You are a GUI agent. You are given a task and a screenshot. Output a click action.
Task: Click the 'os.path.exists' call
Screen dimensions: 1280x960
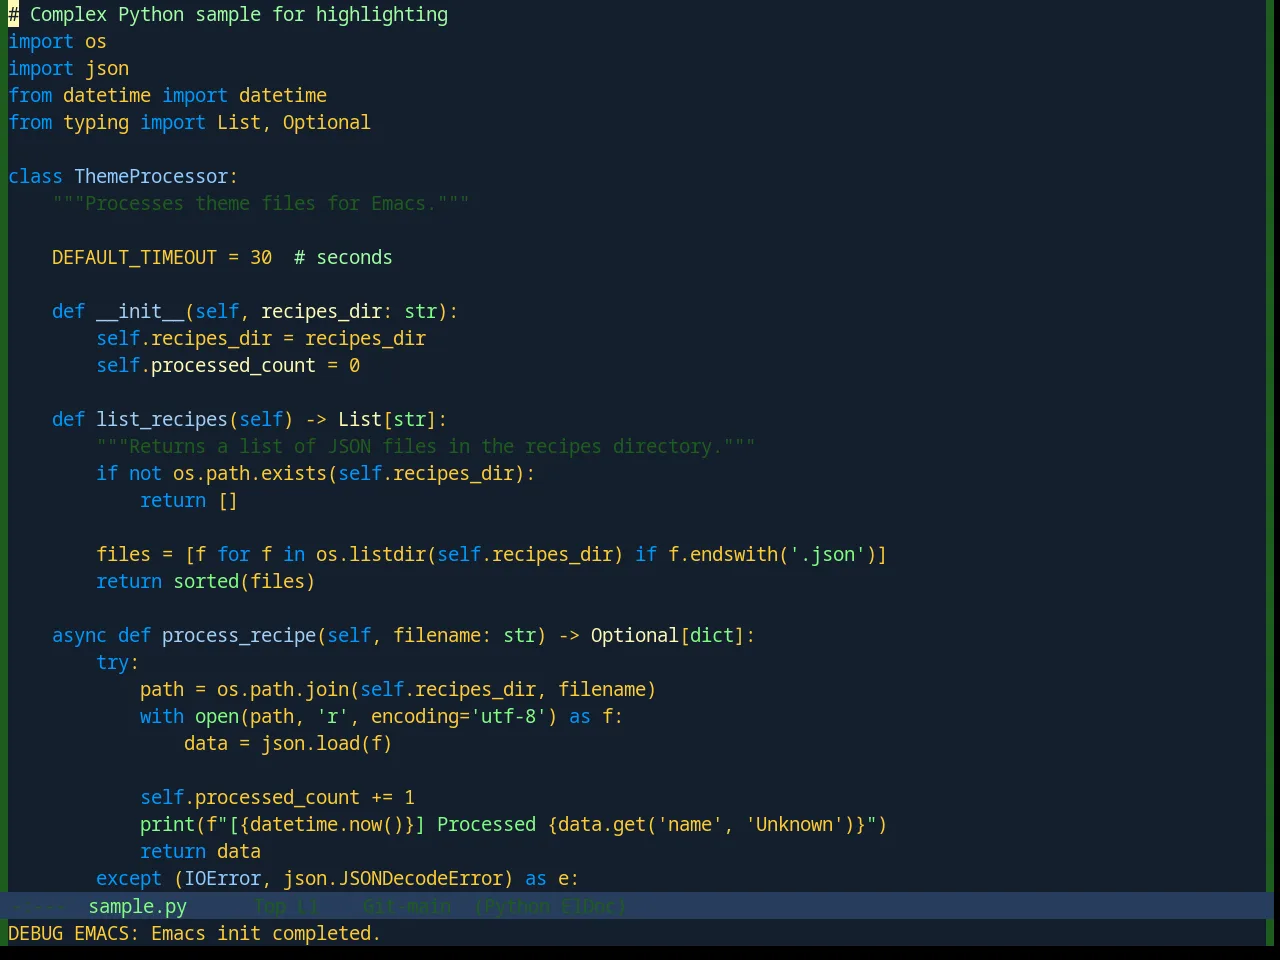tap(250, 474)
